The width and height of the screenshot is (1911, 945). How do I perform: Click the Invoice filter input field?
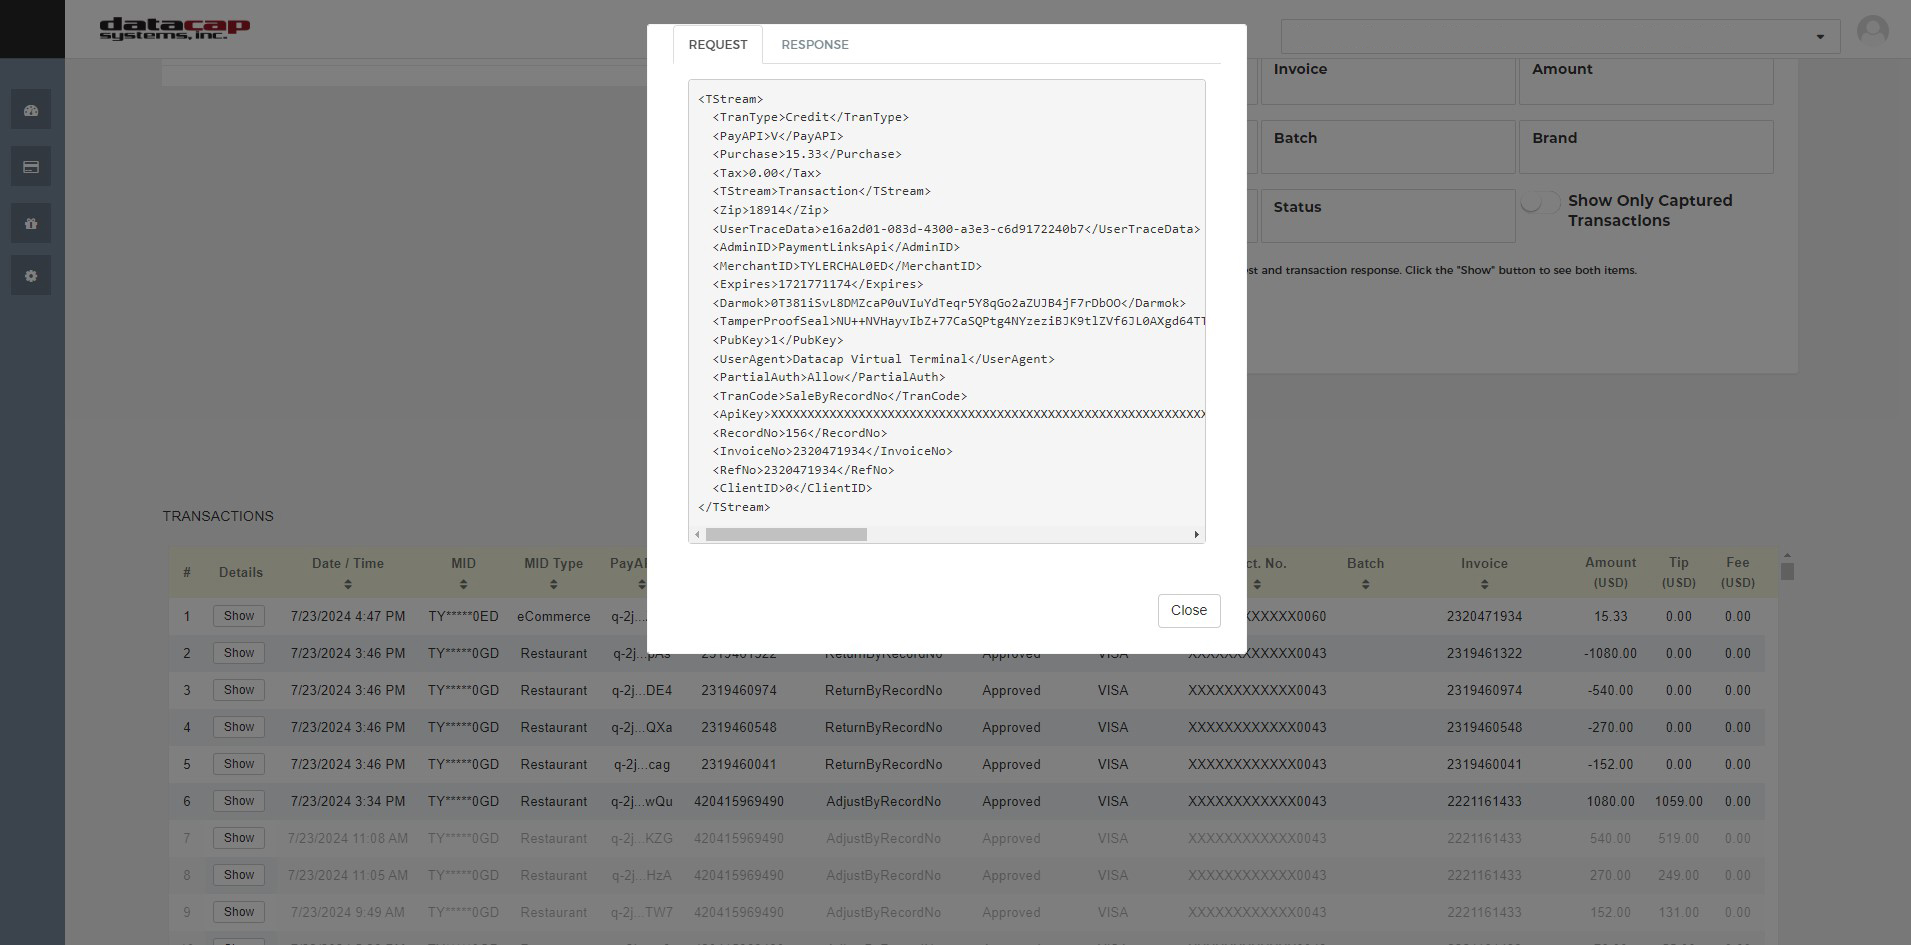coord(1389,82)
